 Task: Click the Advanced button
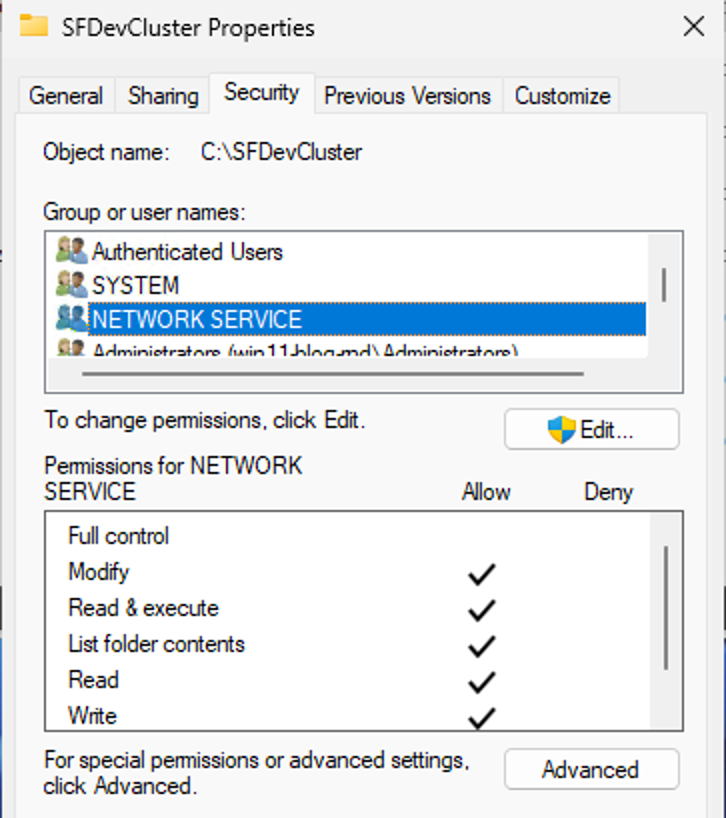[591, 769]
